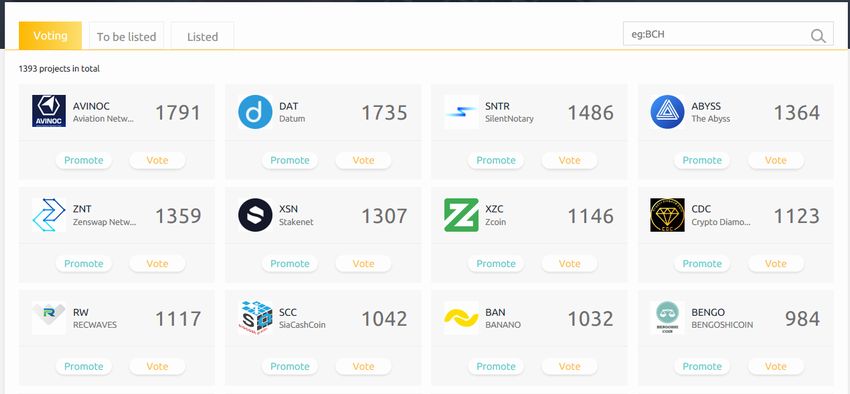Click the Stakenet XSN logo
850x394 pixels.
coord(255,215)
